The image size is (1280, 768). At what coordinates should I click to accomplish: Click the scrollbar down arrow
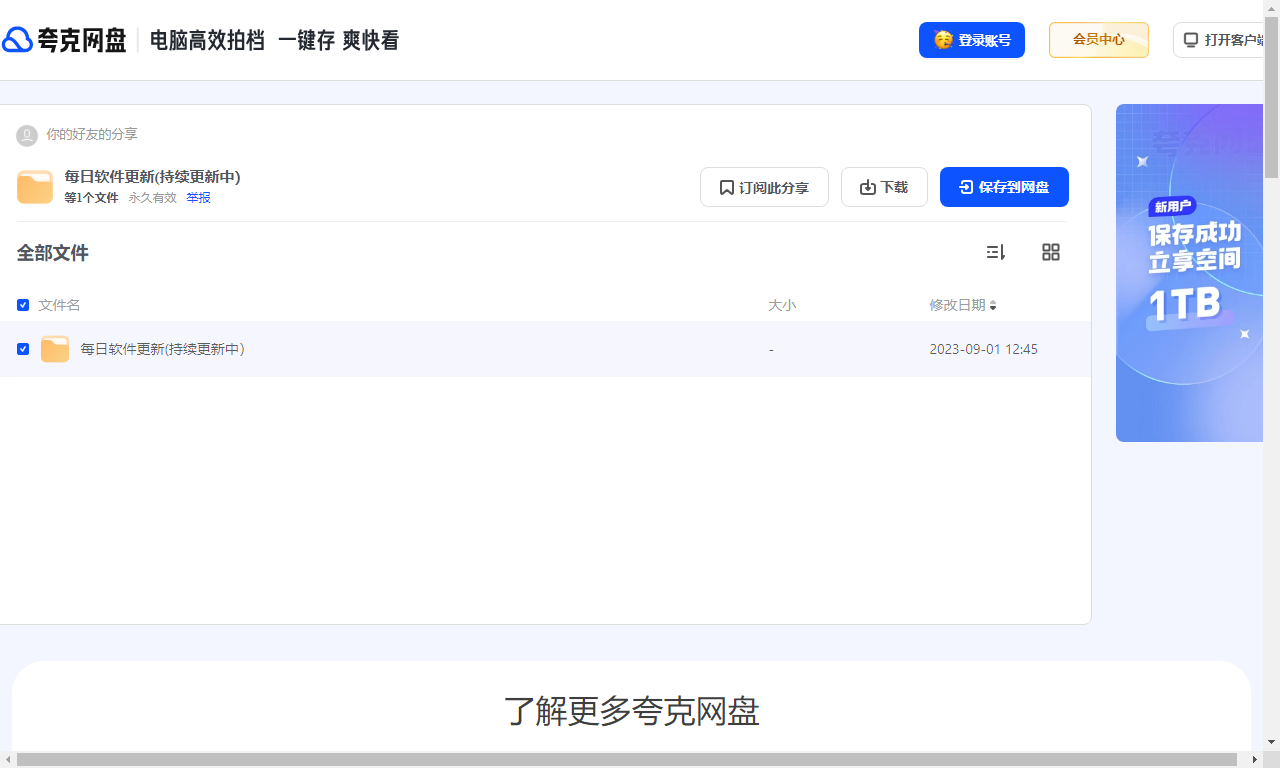[x=1272, y=742]
